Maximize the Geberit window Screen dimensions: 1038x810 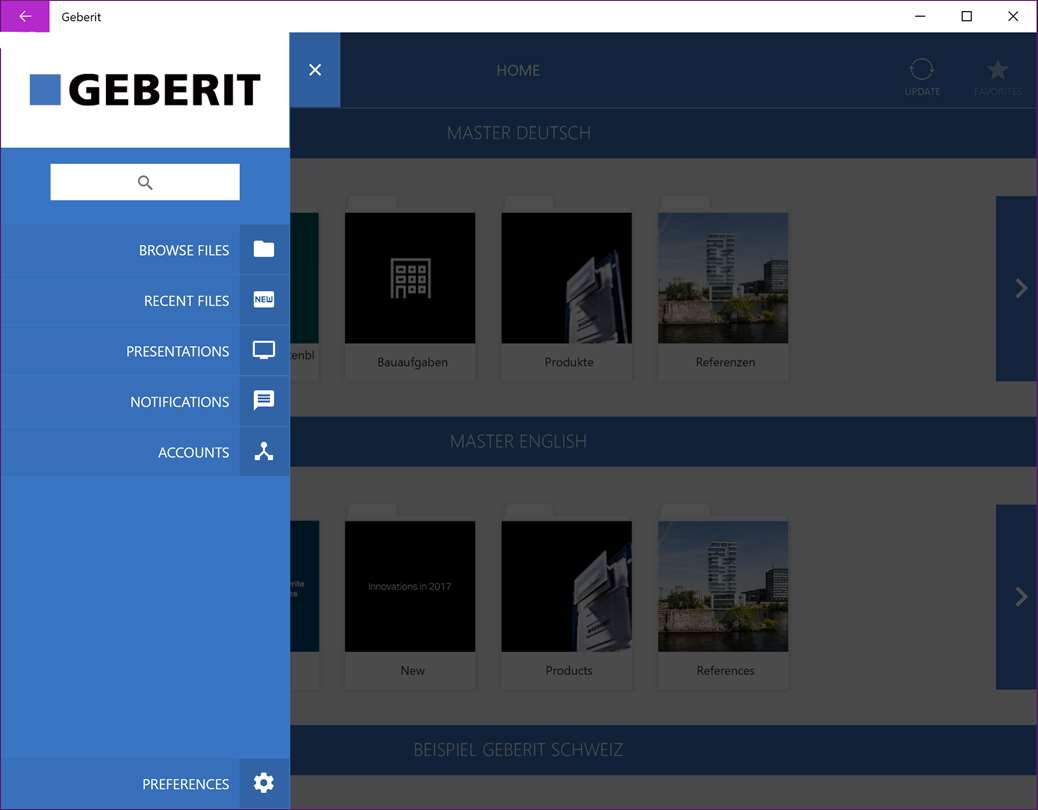point(967,17)
